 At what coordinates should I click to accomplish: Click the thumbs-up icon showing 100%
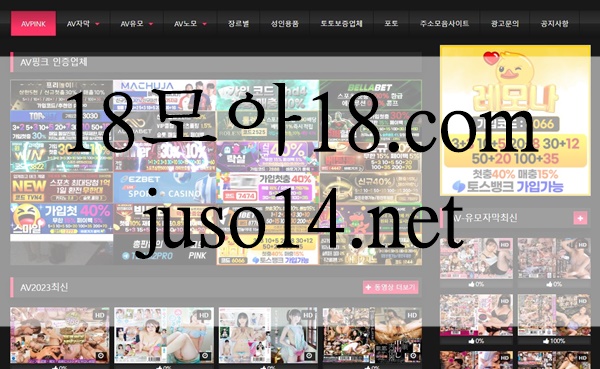pyautogui.click(x=546, y=341)
